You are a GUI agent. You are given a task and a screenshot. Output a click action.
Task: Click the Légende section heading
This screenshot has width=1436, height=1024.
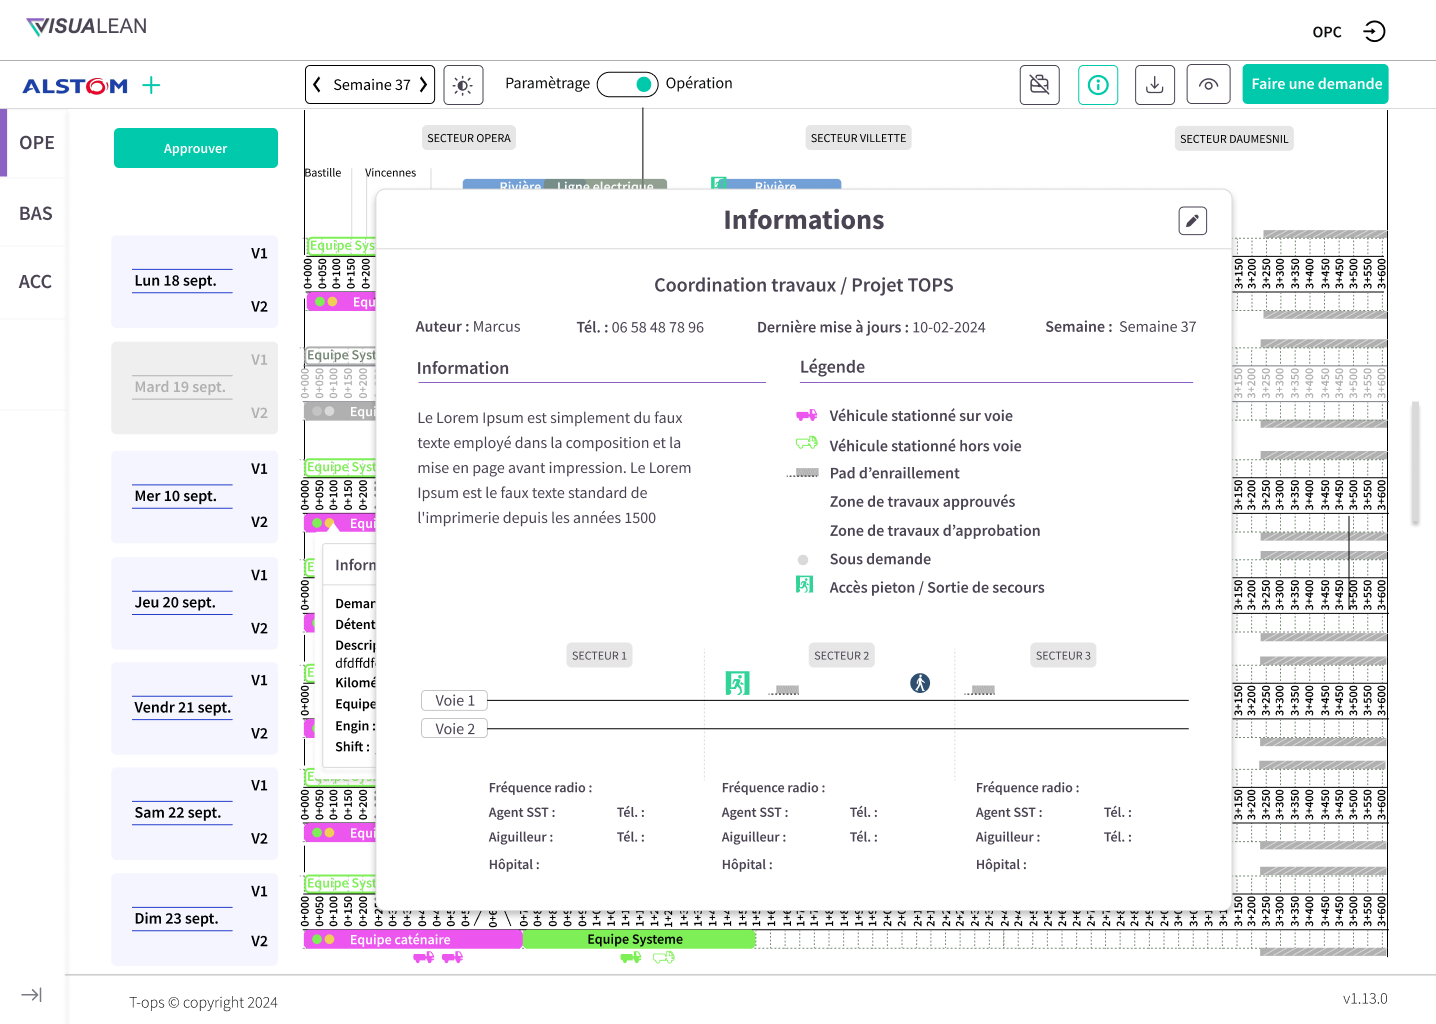point(832,367)
